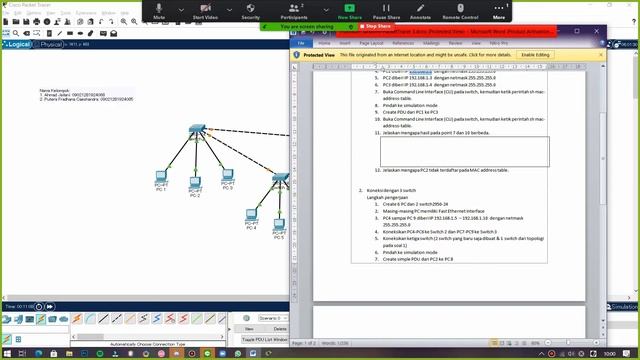The height and width of the screenshot is (360, 640).
Task: Choose Copper Straight-Through cable
Action: (x=104, y=318)
